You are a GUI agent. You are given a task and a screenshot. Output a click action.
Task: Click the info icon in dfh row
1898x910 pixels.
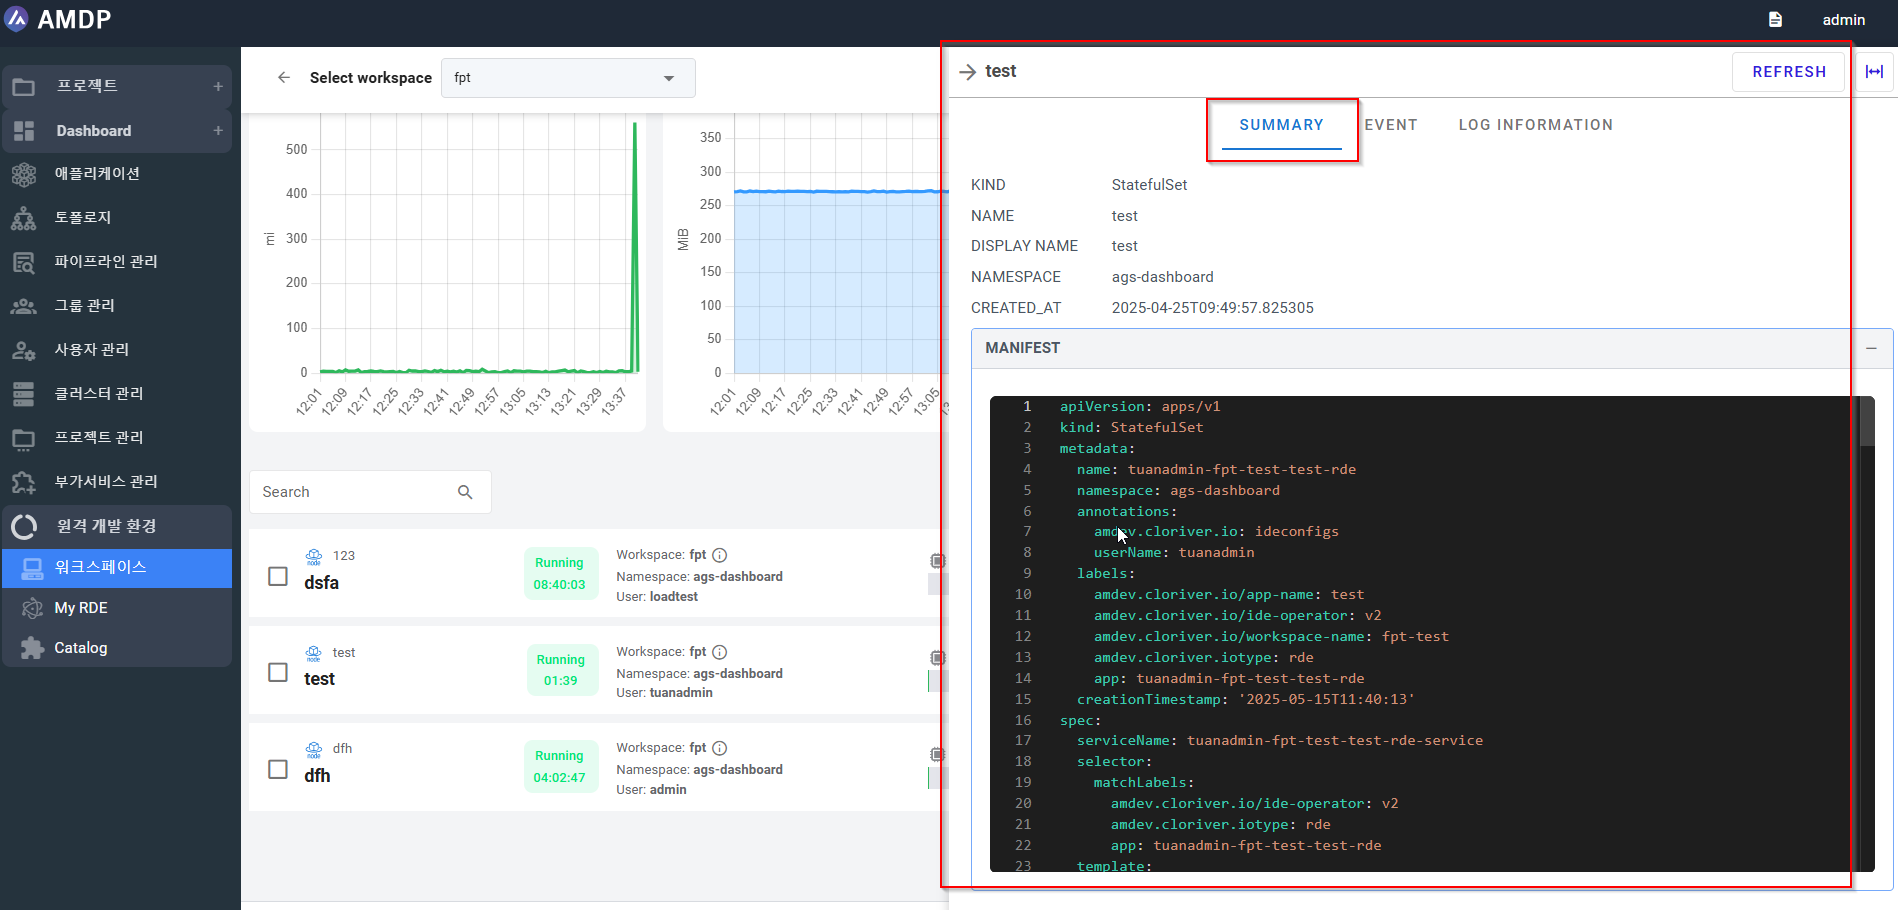coord(719,748)
